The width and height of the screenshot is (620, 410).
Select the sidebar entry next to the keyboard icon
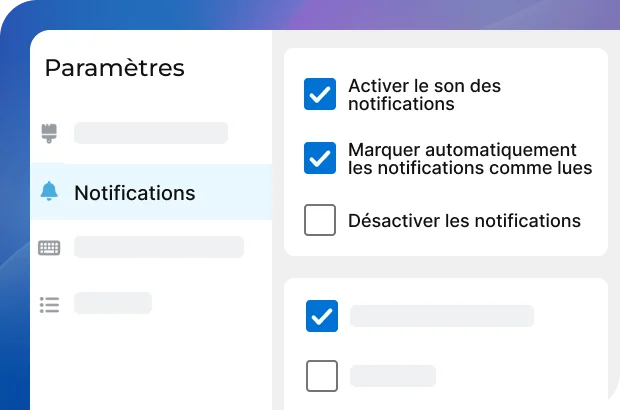click(158, 247)
